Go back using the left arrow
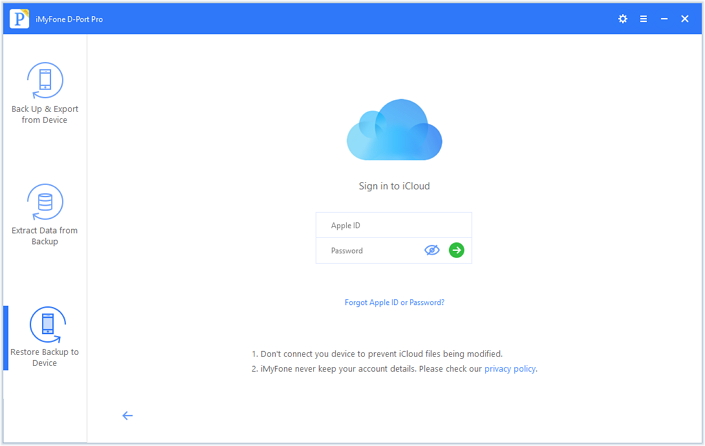This screenshot has width=705, height=446. tap(128, 415)
